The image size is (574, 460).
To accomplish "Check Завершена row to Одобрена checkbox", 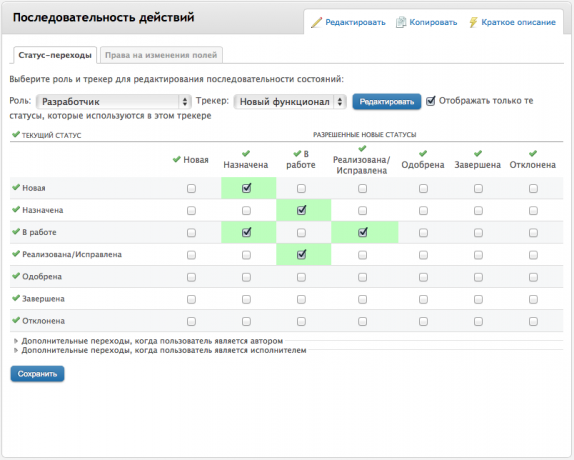I will 423,299.
